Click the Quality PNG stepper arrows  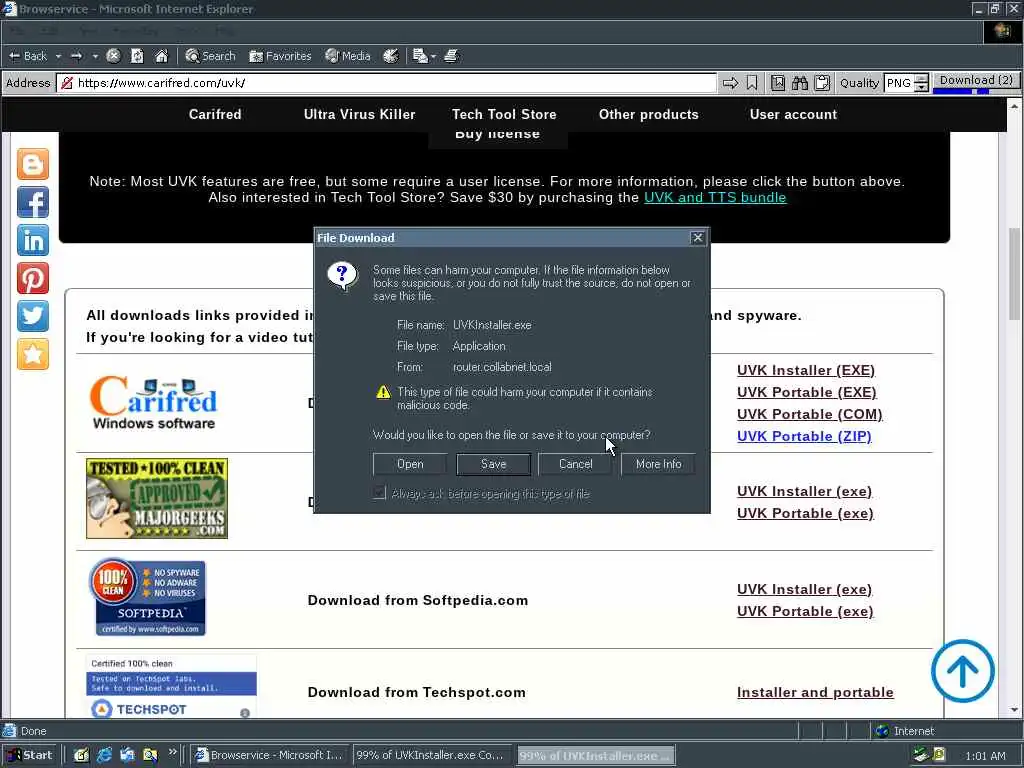[x=921, y=83]
